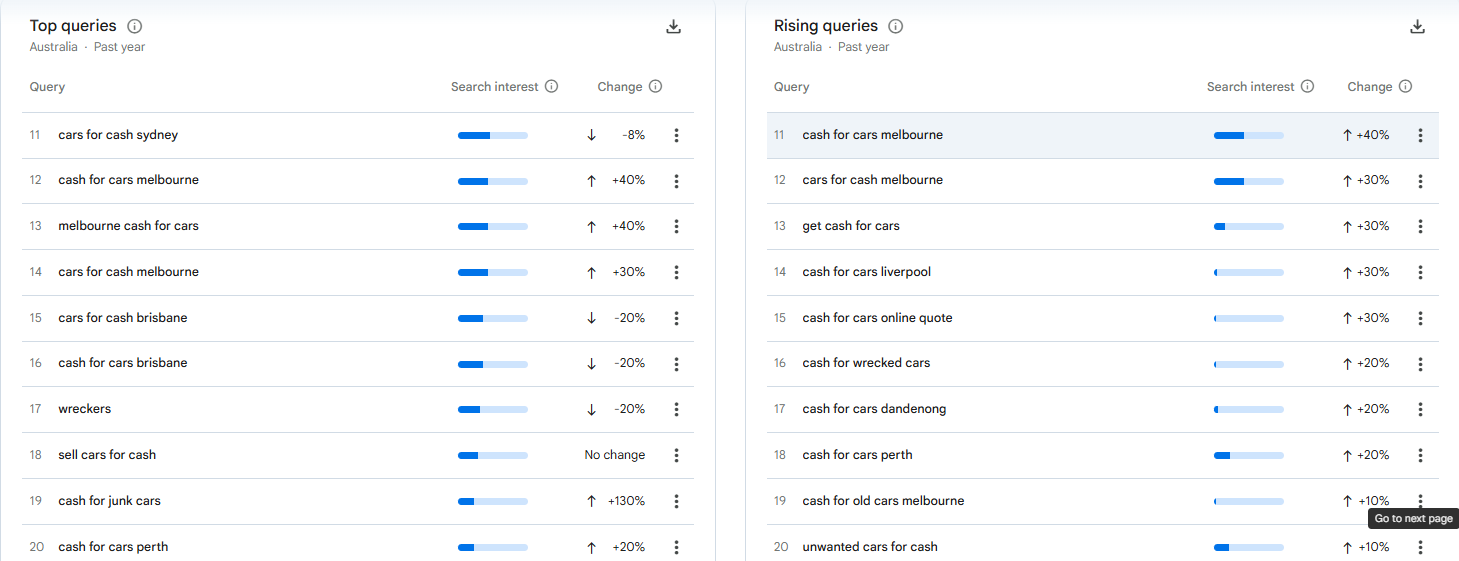Click the Top queries Query column header
The width and height of the screenshot is (1459, 561).
click(47, 87)
